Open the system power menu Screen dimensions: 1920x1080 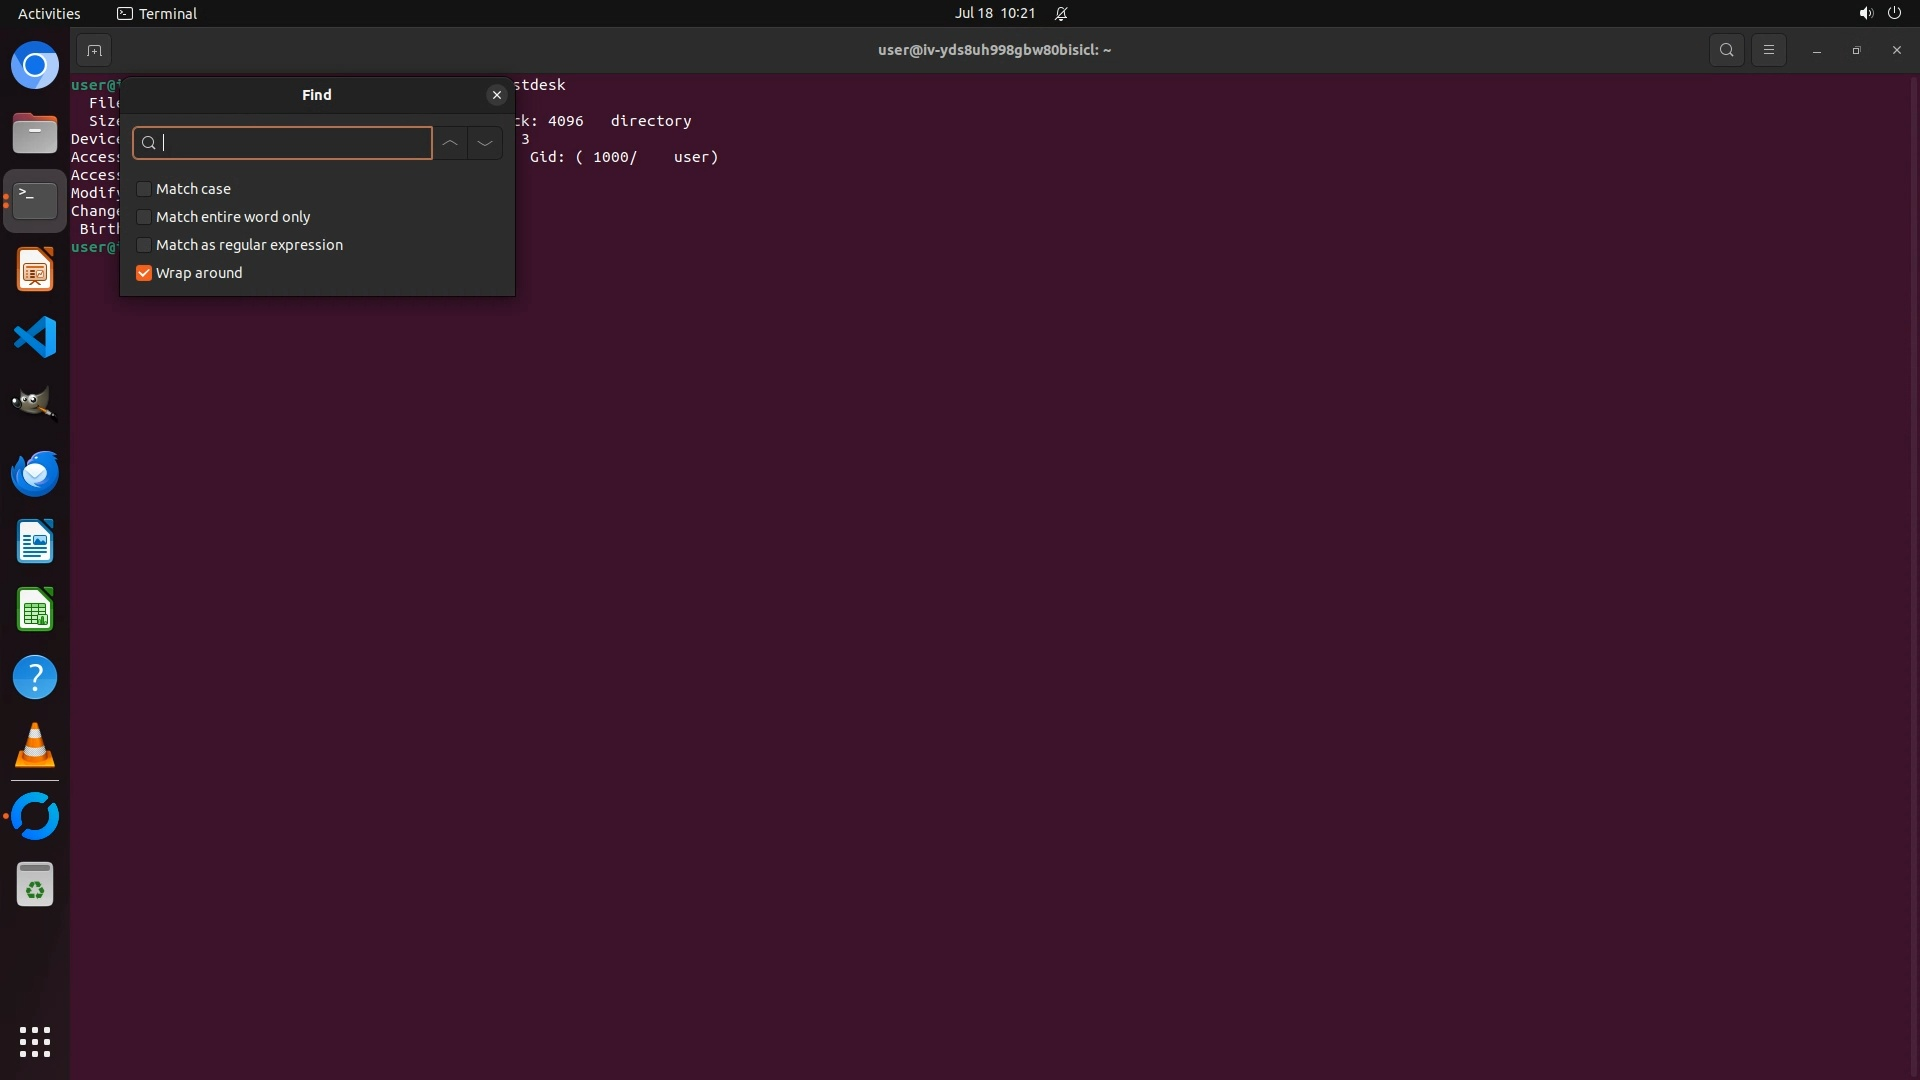tap(1894, 13)
